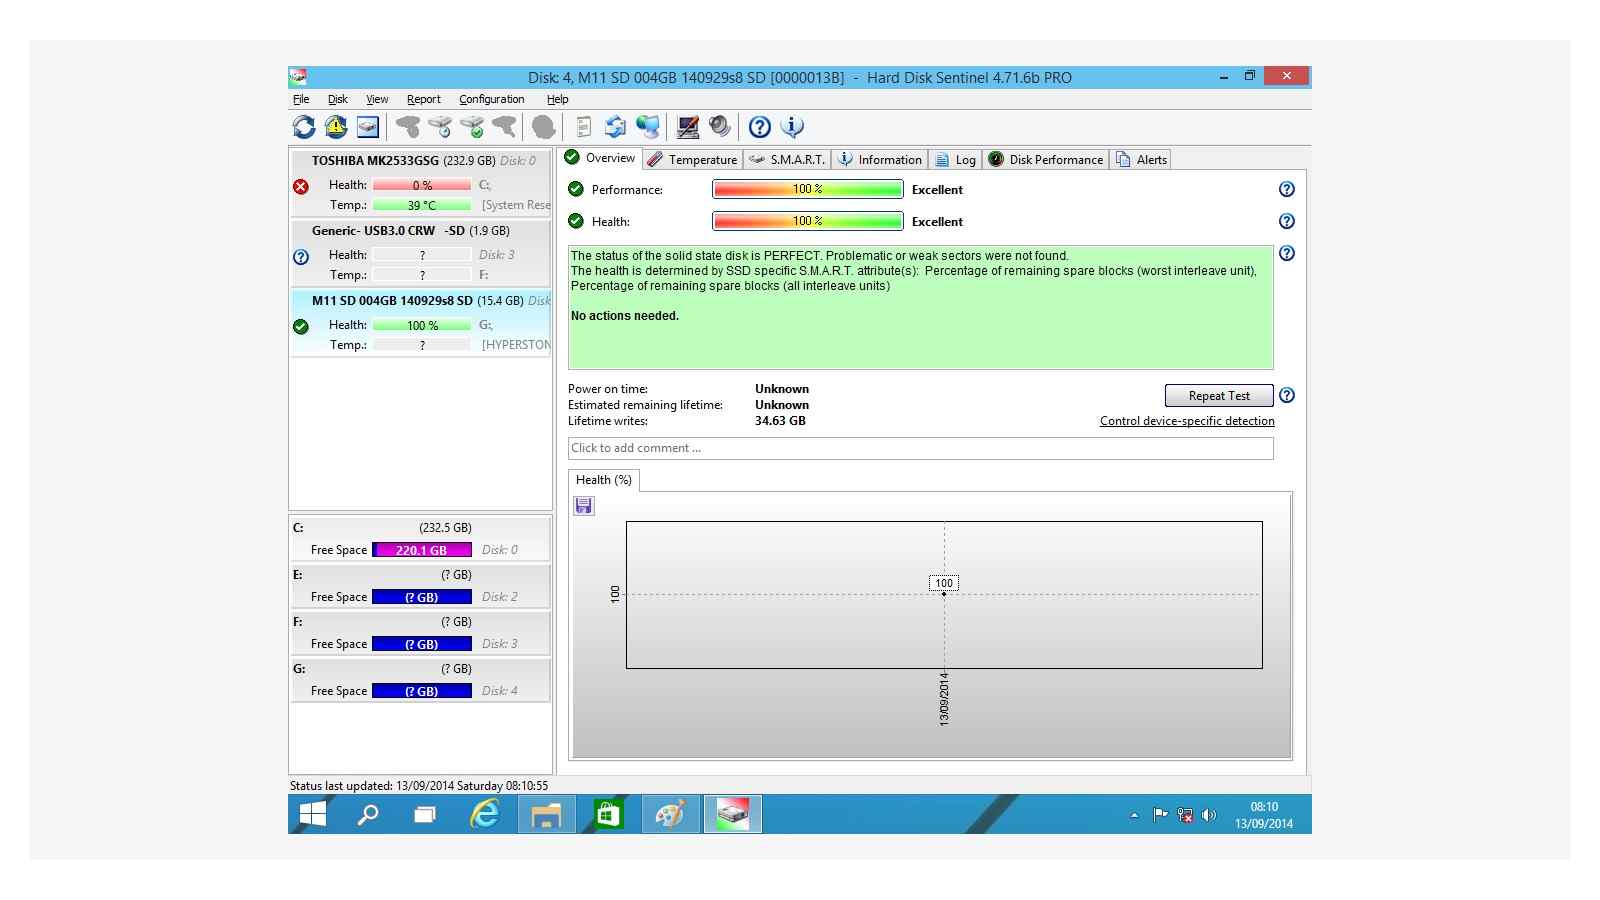Open the report document toolbar icon

coord(584,127)
